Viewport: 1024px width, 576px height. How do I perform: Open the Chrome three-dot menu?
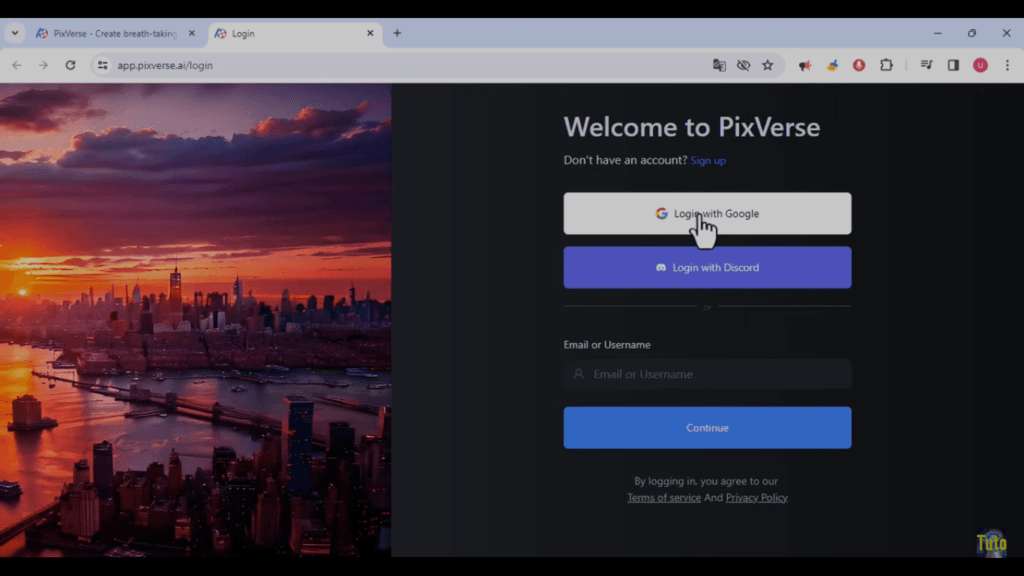click(x=1007, y=64)
